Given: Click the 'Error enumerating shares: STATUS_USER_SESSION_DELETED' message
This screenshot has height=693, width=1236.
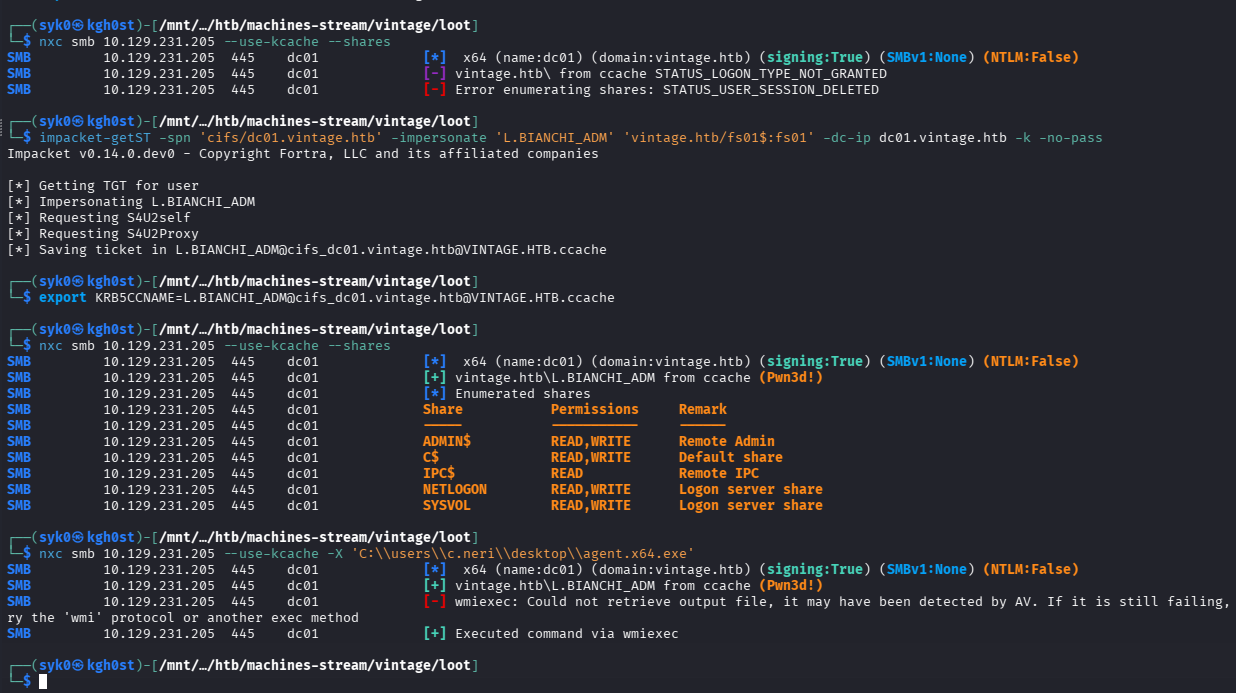Looking at the screenshot, I should tap(667, 90).
